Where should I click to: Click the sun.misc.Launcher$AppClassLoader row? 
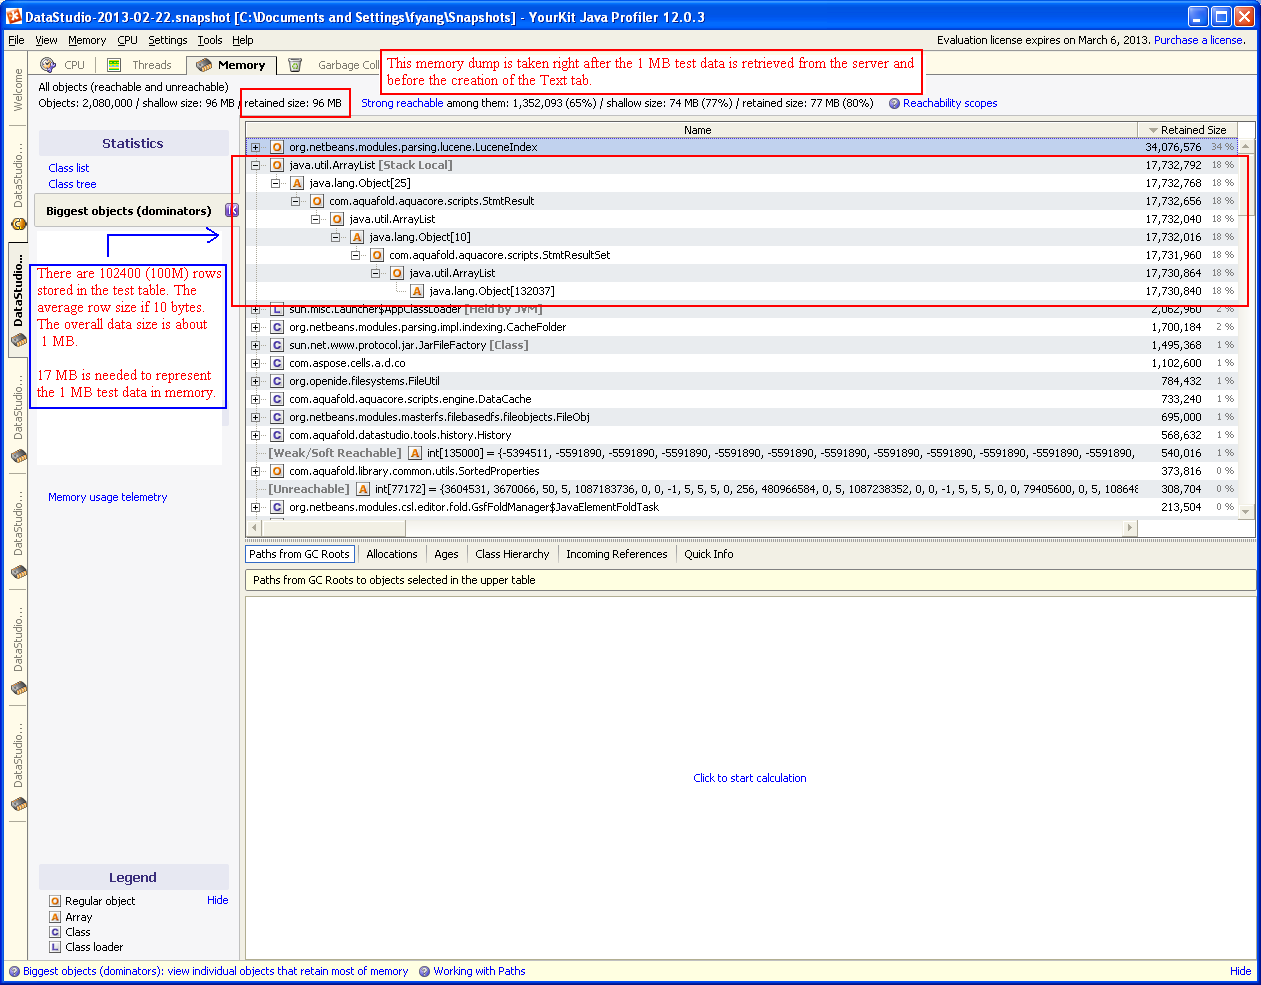[x=742, y=309]
